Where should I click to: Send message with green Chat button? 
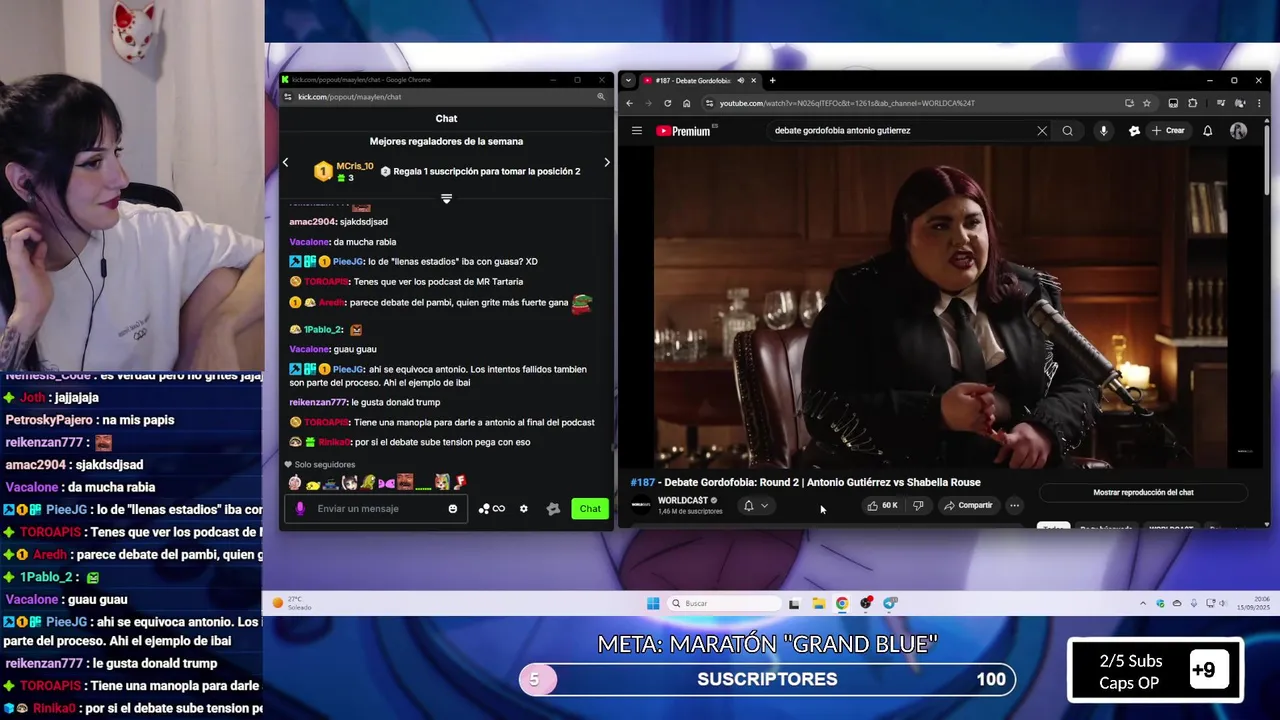pyautogui.click(x=590, y=509)
